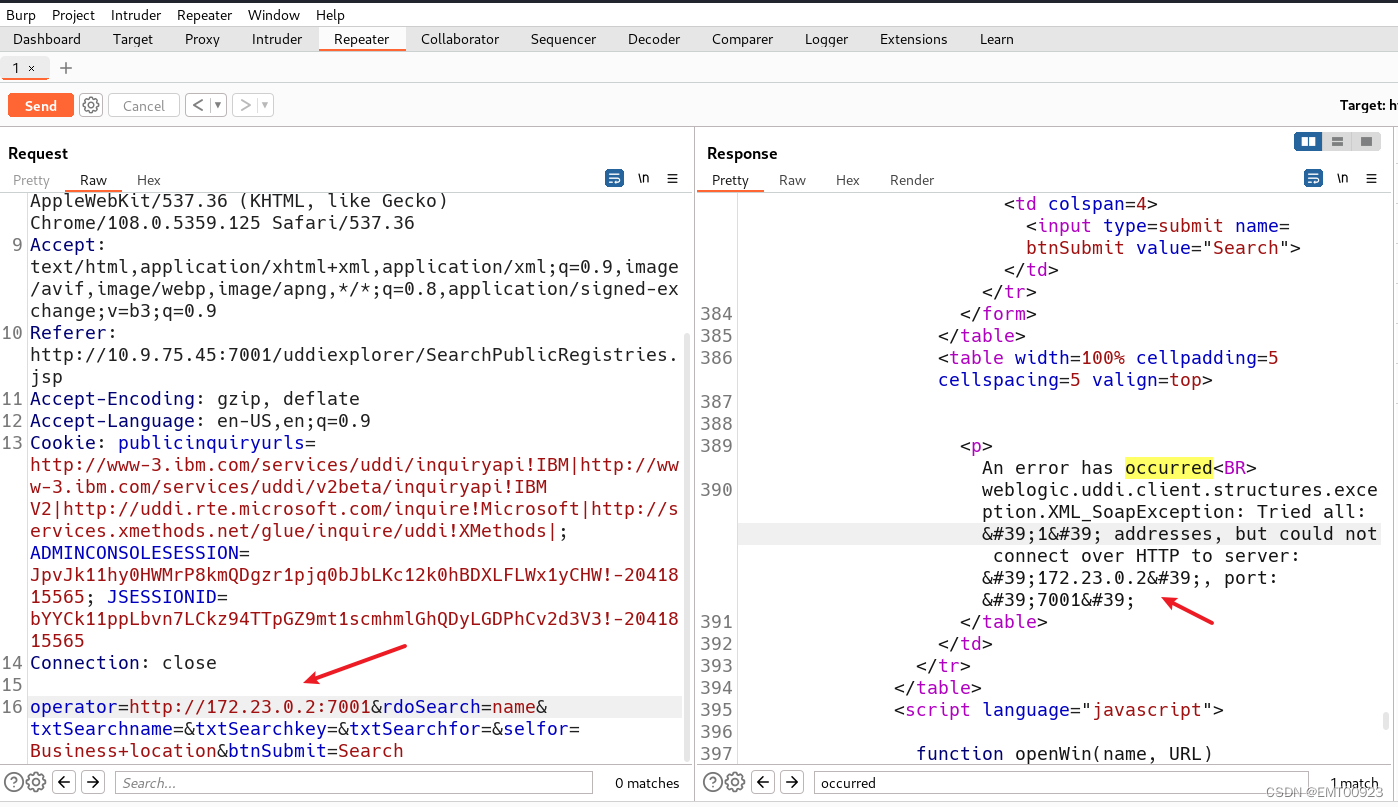Screen dimensions: 1398x807
Task: Add a new Repeater tab
Action: 66,68
